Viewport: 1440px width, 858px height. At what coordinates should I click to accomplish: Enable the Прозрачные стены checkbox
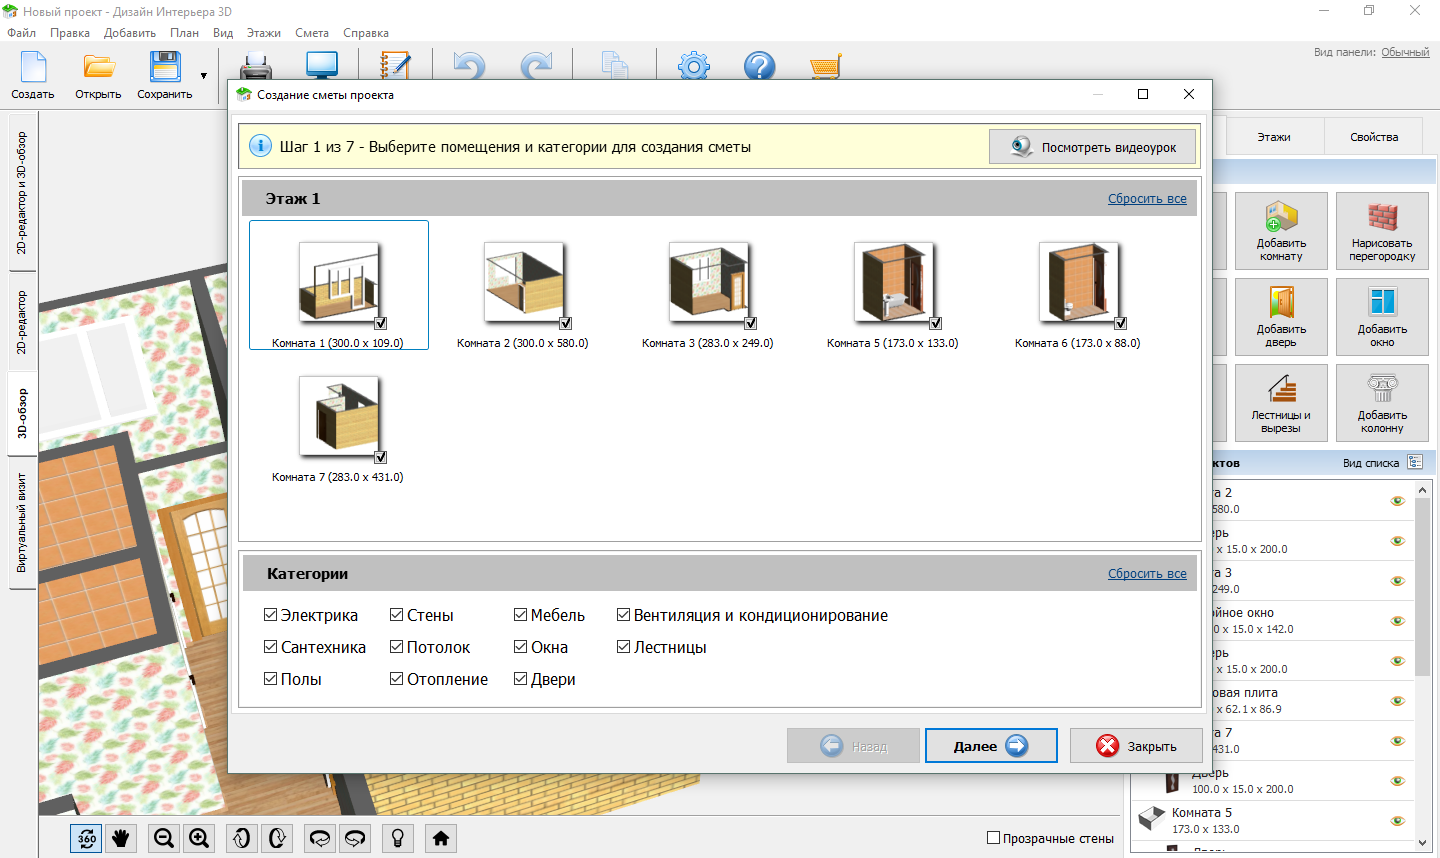[x=994, y=838]
